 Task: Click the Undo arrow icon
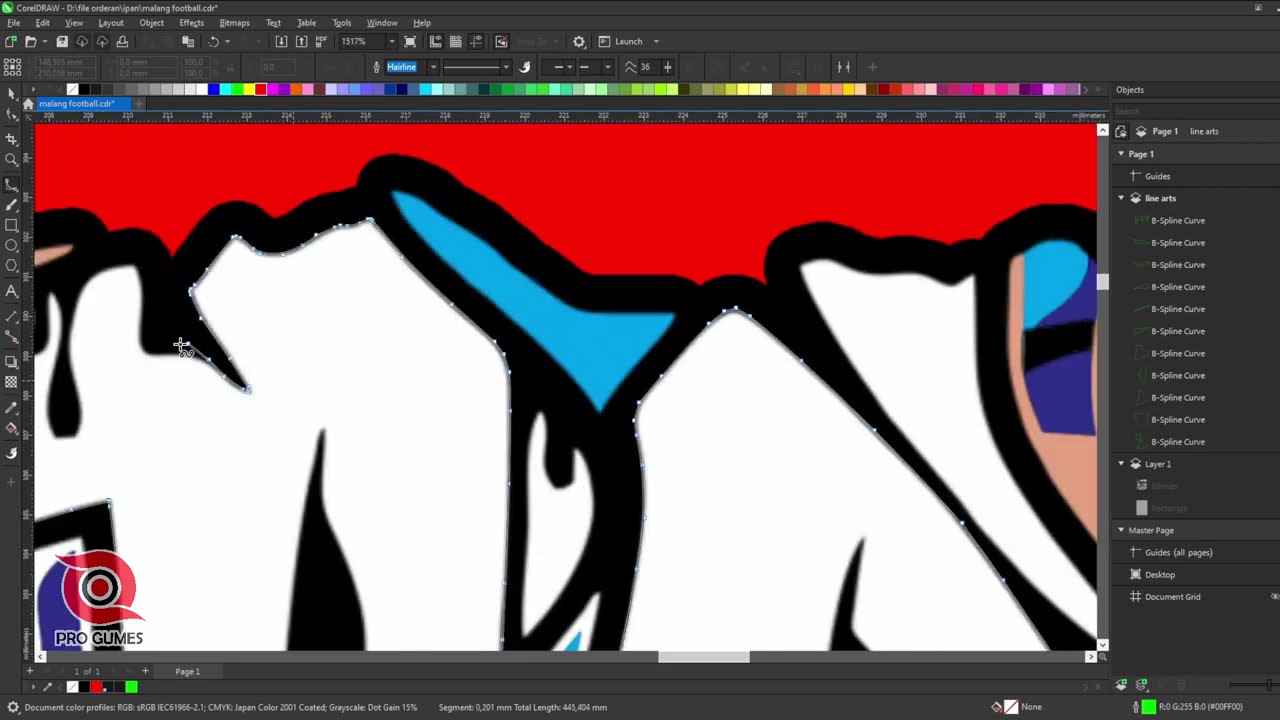point(213,41)
